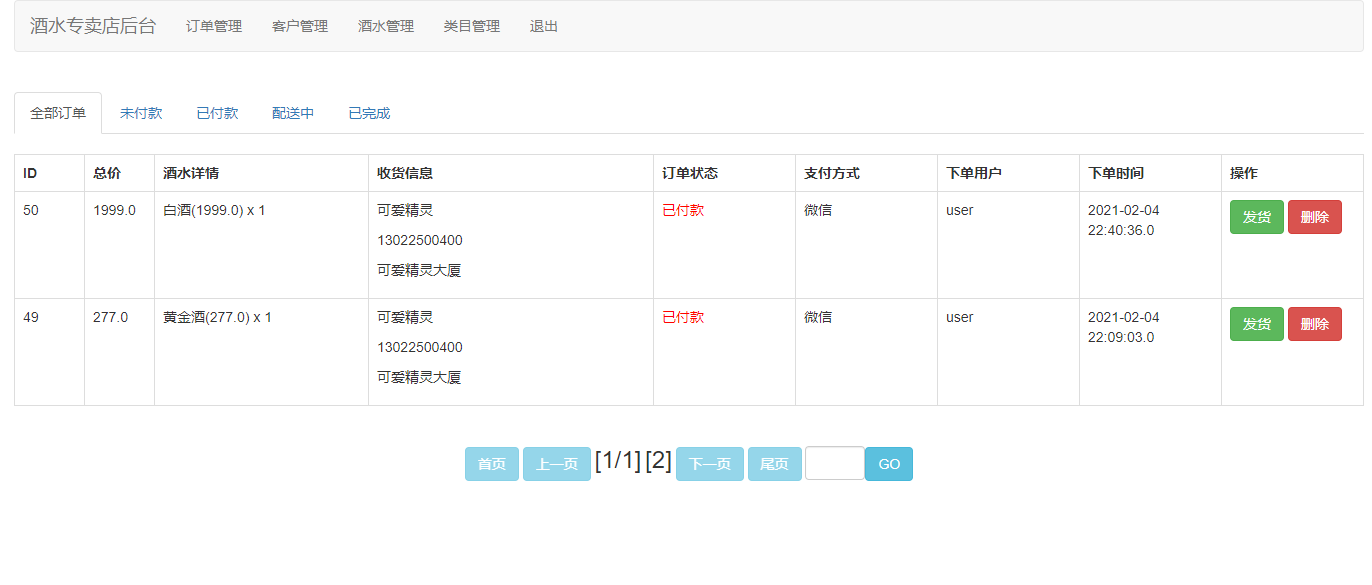1372x585 pixels.
Task: Click the 总价 column header
Action: point(120,173)
